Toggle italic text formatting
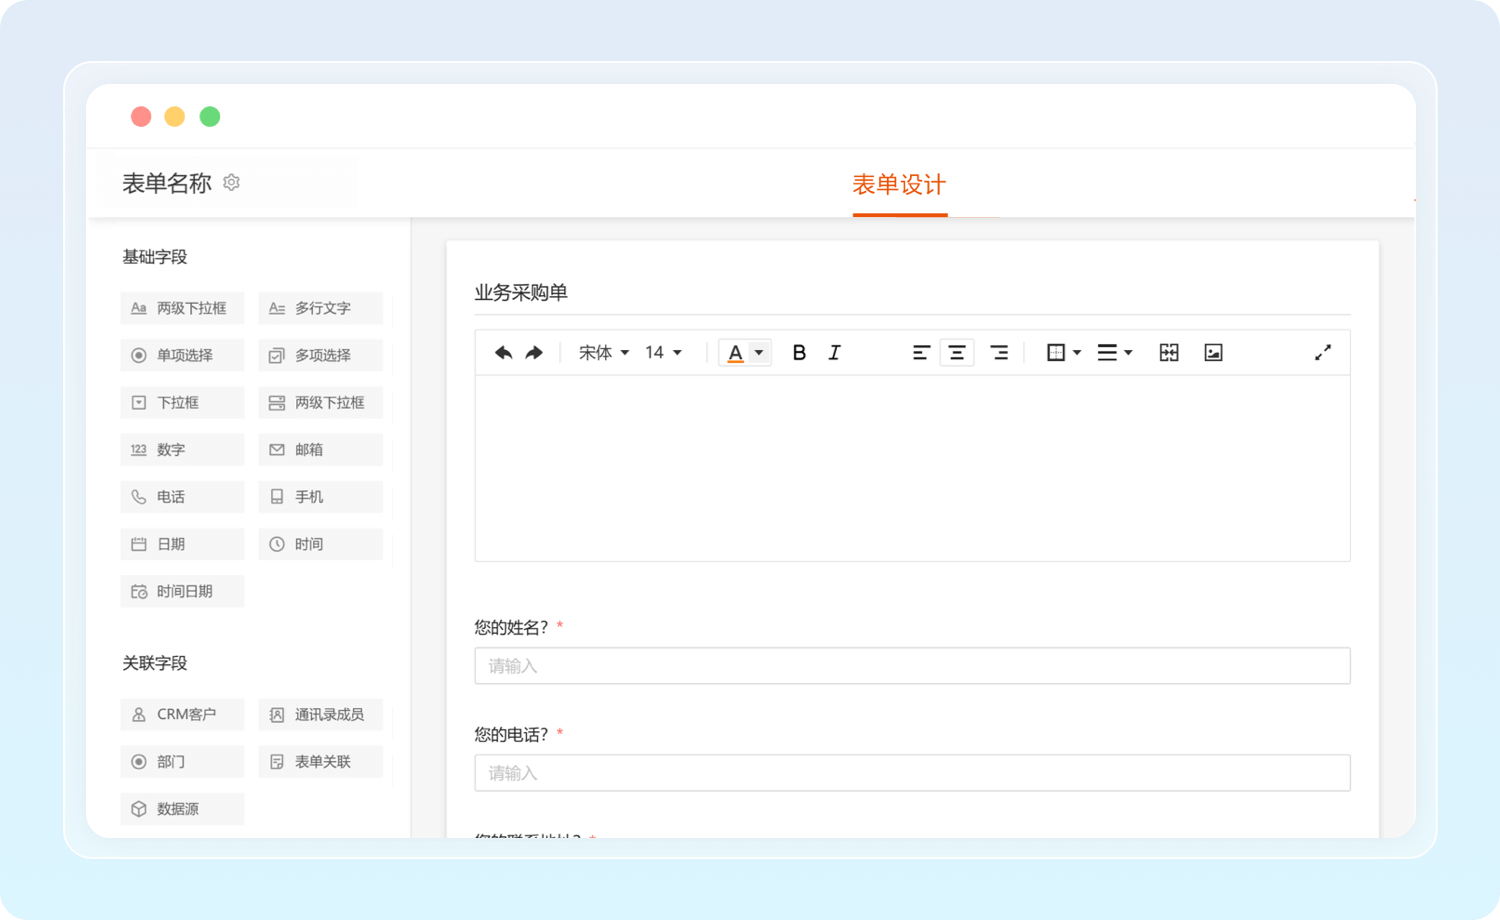The width and height of the screenshot is (1500, 920). (834, 353)
